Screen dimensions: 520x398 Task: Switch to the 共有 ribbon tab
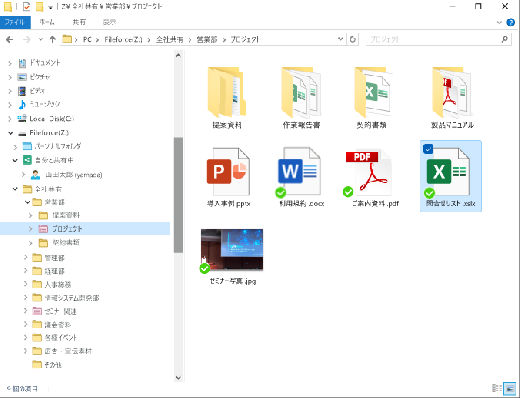[x=79, y=22]
